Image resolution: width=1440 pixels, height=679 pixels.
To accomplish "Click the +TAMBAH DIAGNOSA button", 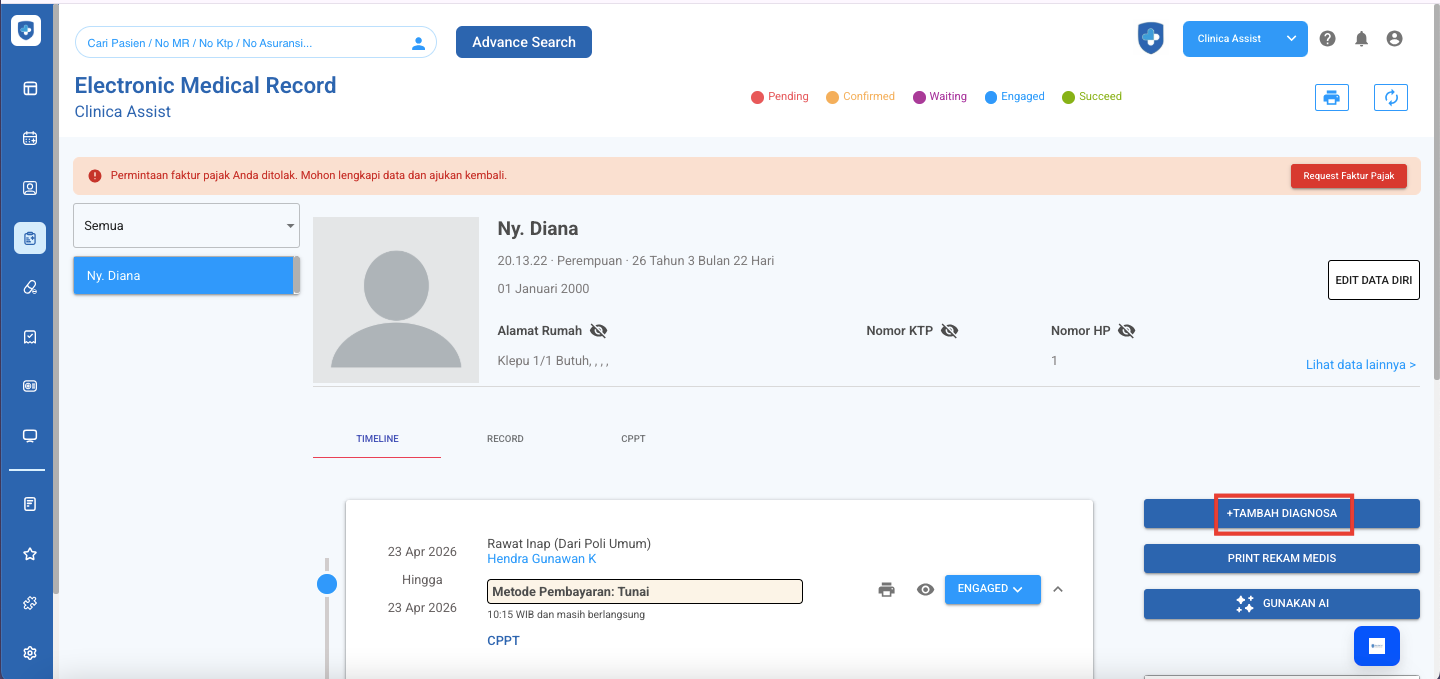I will (x=1281, y=513).
